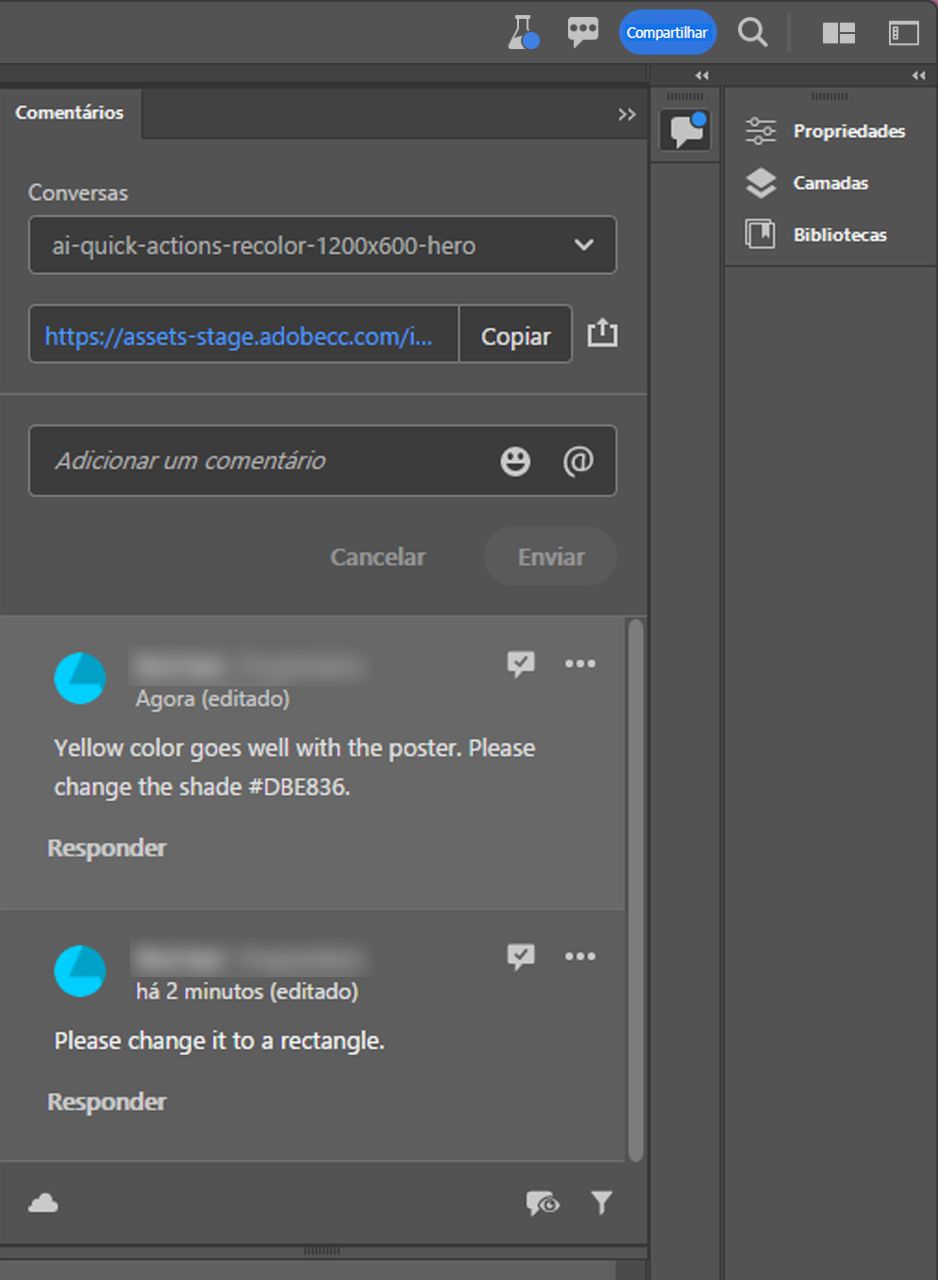Image resolution: width=938 pixels, height=1280 pixels.
Task: Click the share export icon beside Copiar
Action: pyautogui.click(x=602, y=333)
